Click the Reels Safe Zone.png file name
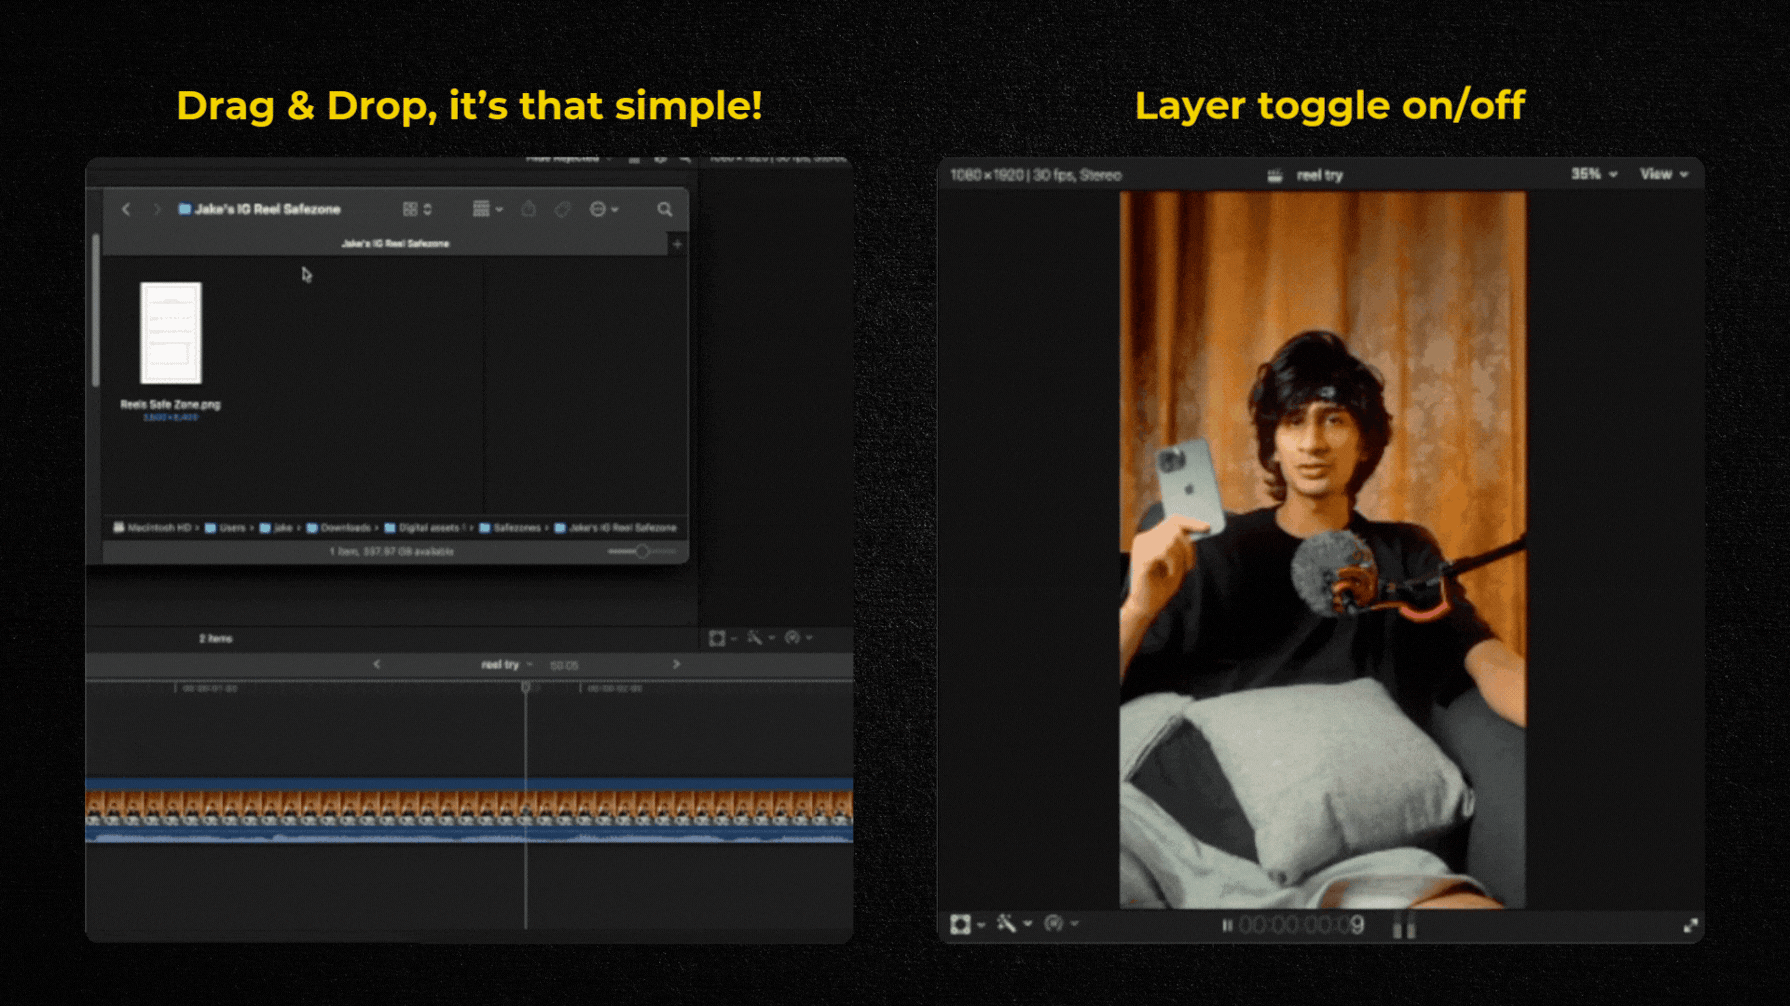The height and width of the screenshot is (1006, 1790). pos(170,404)
